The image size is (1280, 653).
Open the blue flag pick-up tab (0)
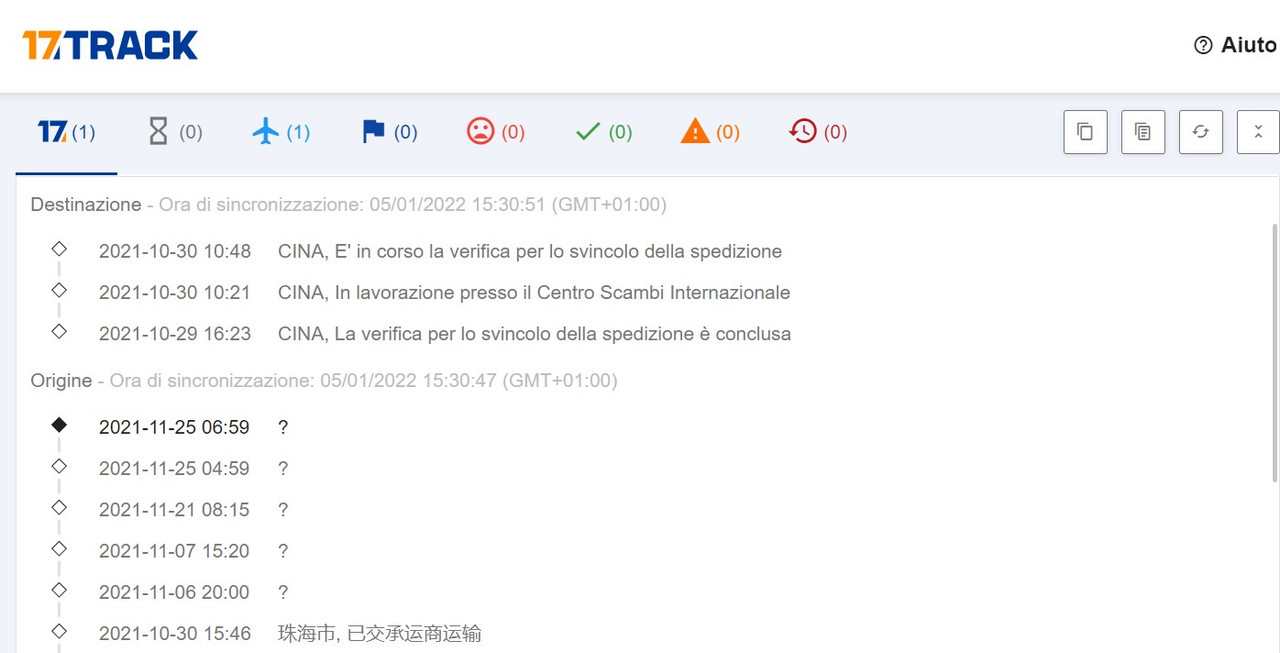pos(389,132)
